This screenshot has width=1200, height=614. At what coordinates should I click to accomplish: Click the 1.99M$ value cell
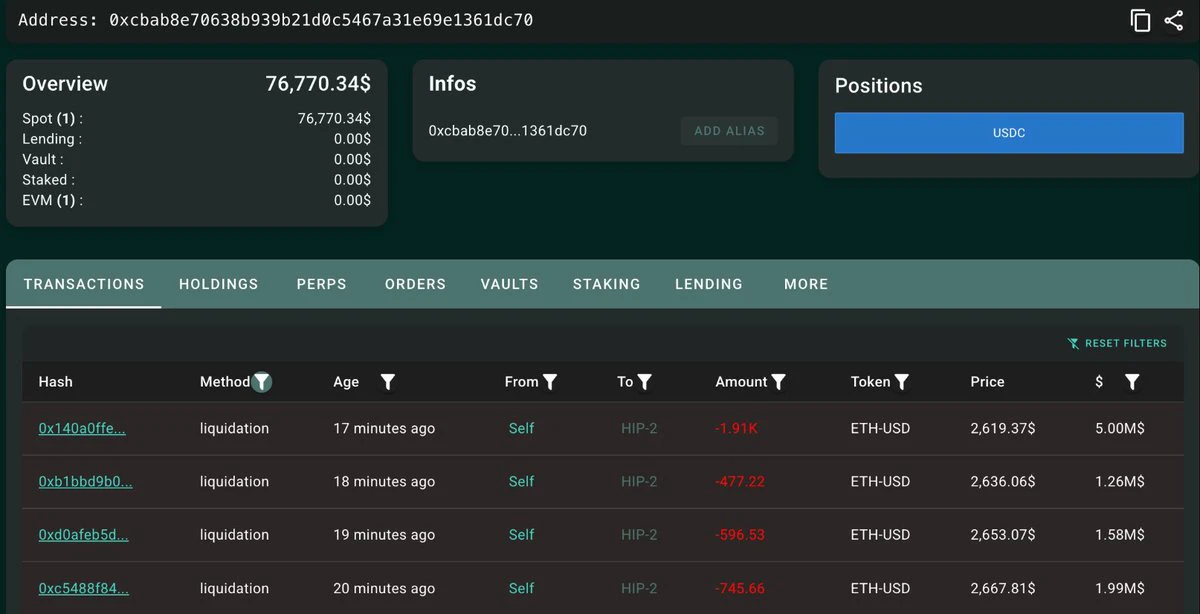tap(1120, 588)
